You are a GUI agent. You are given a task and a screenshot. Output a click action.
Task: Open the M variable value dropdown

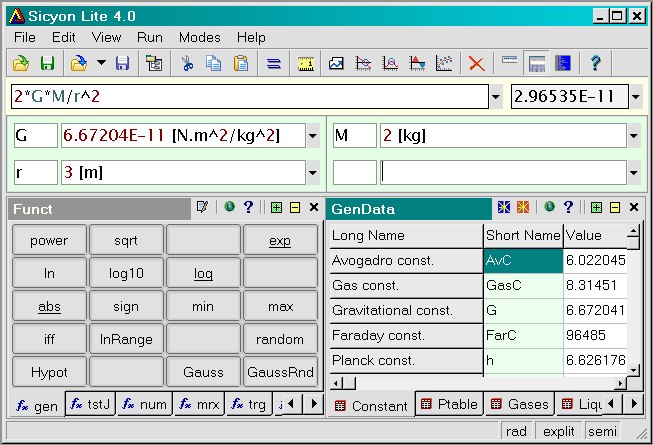click(633, 136)
